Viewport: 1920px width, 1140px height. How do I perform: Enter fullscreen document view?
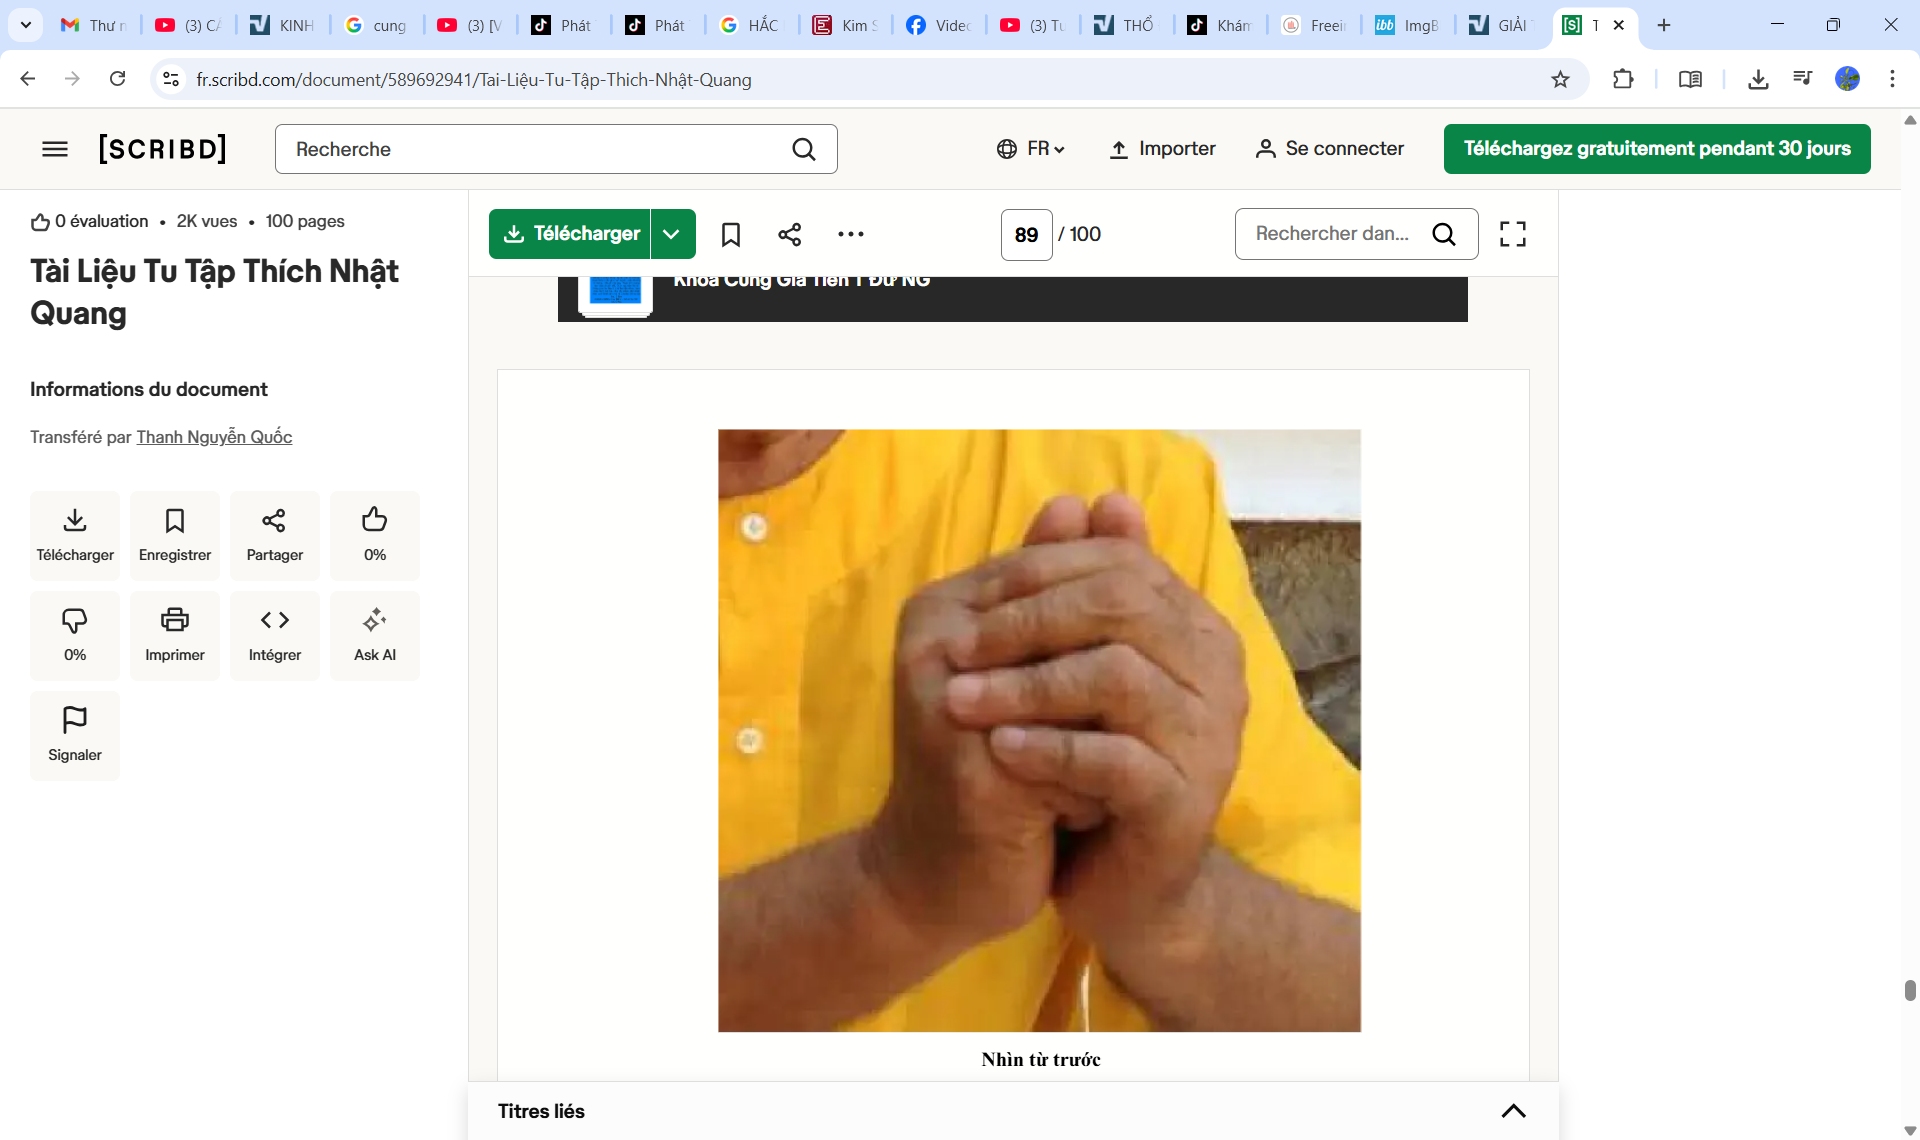tap(1512, 234)
